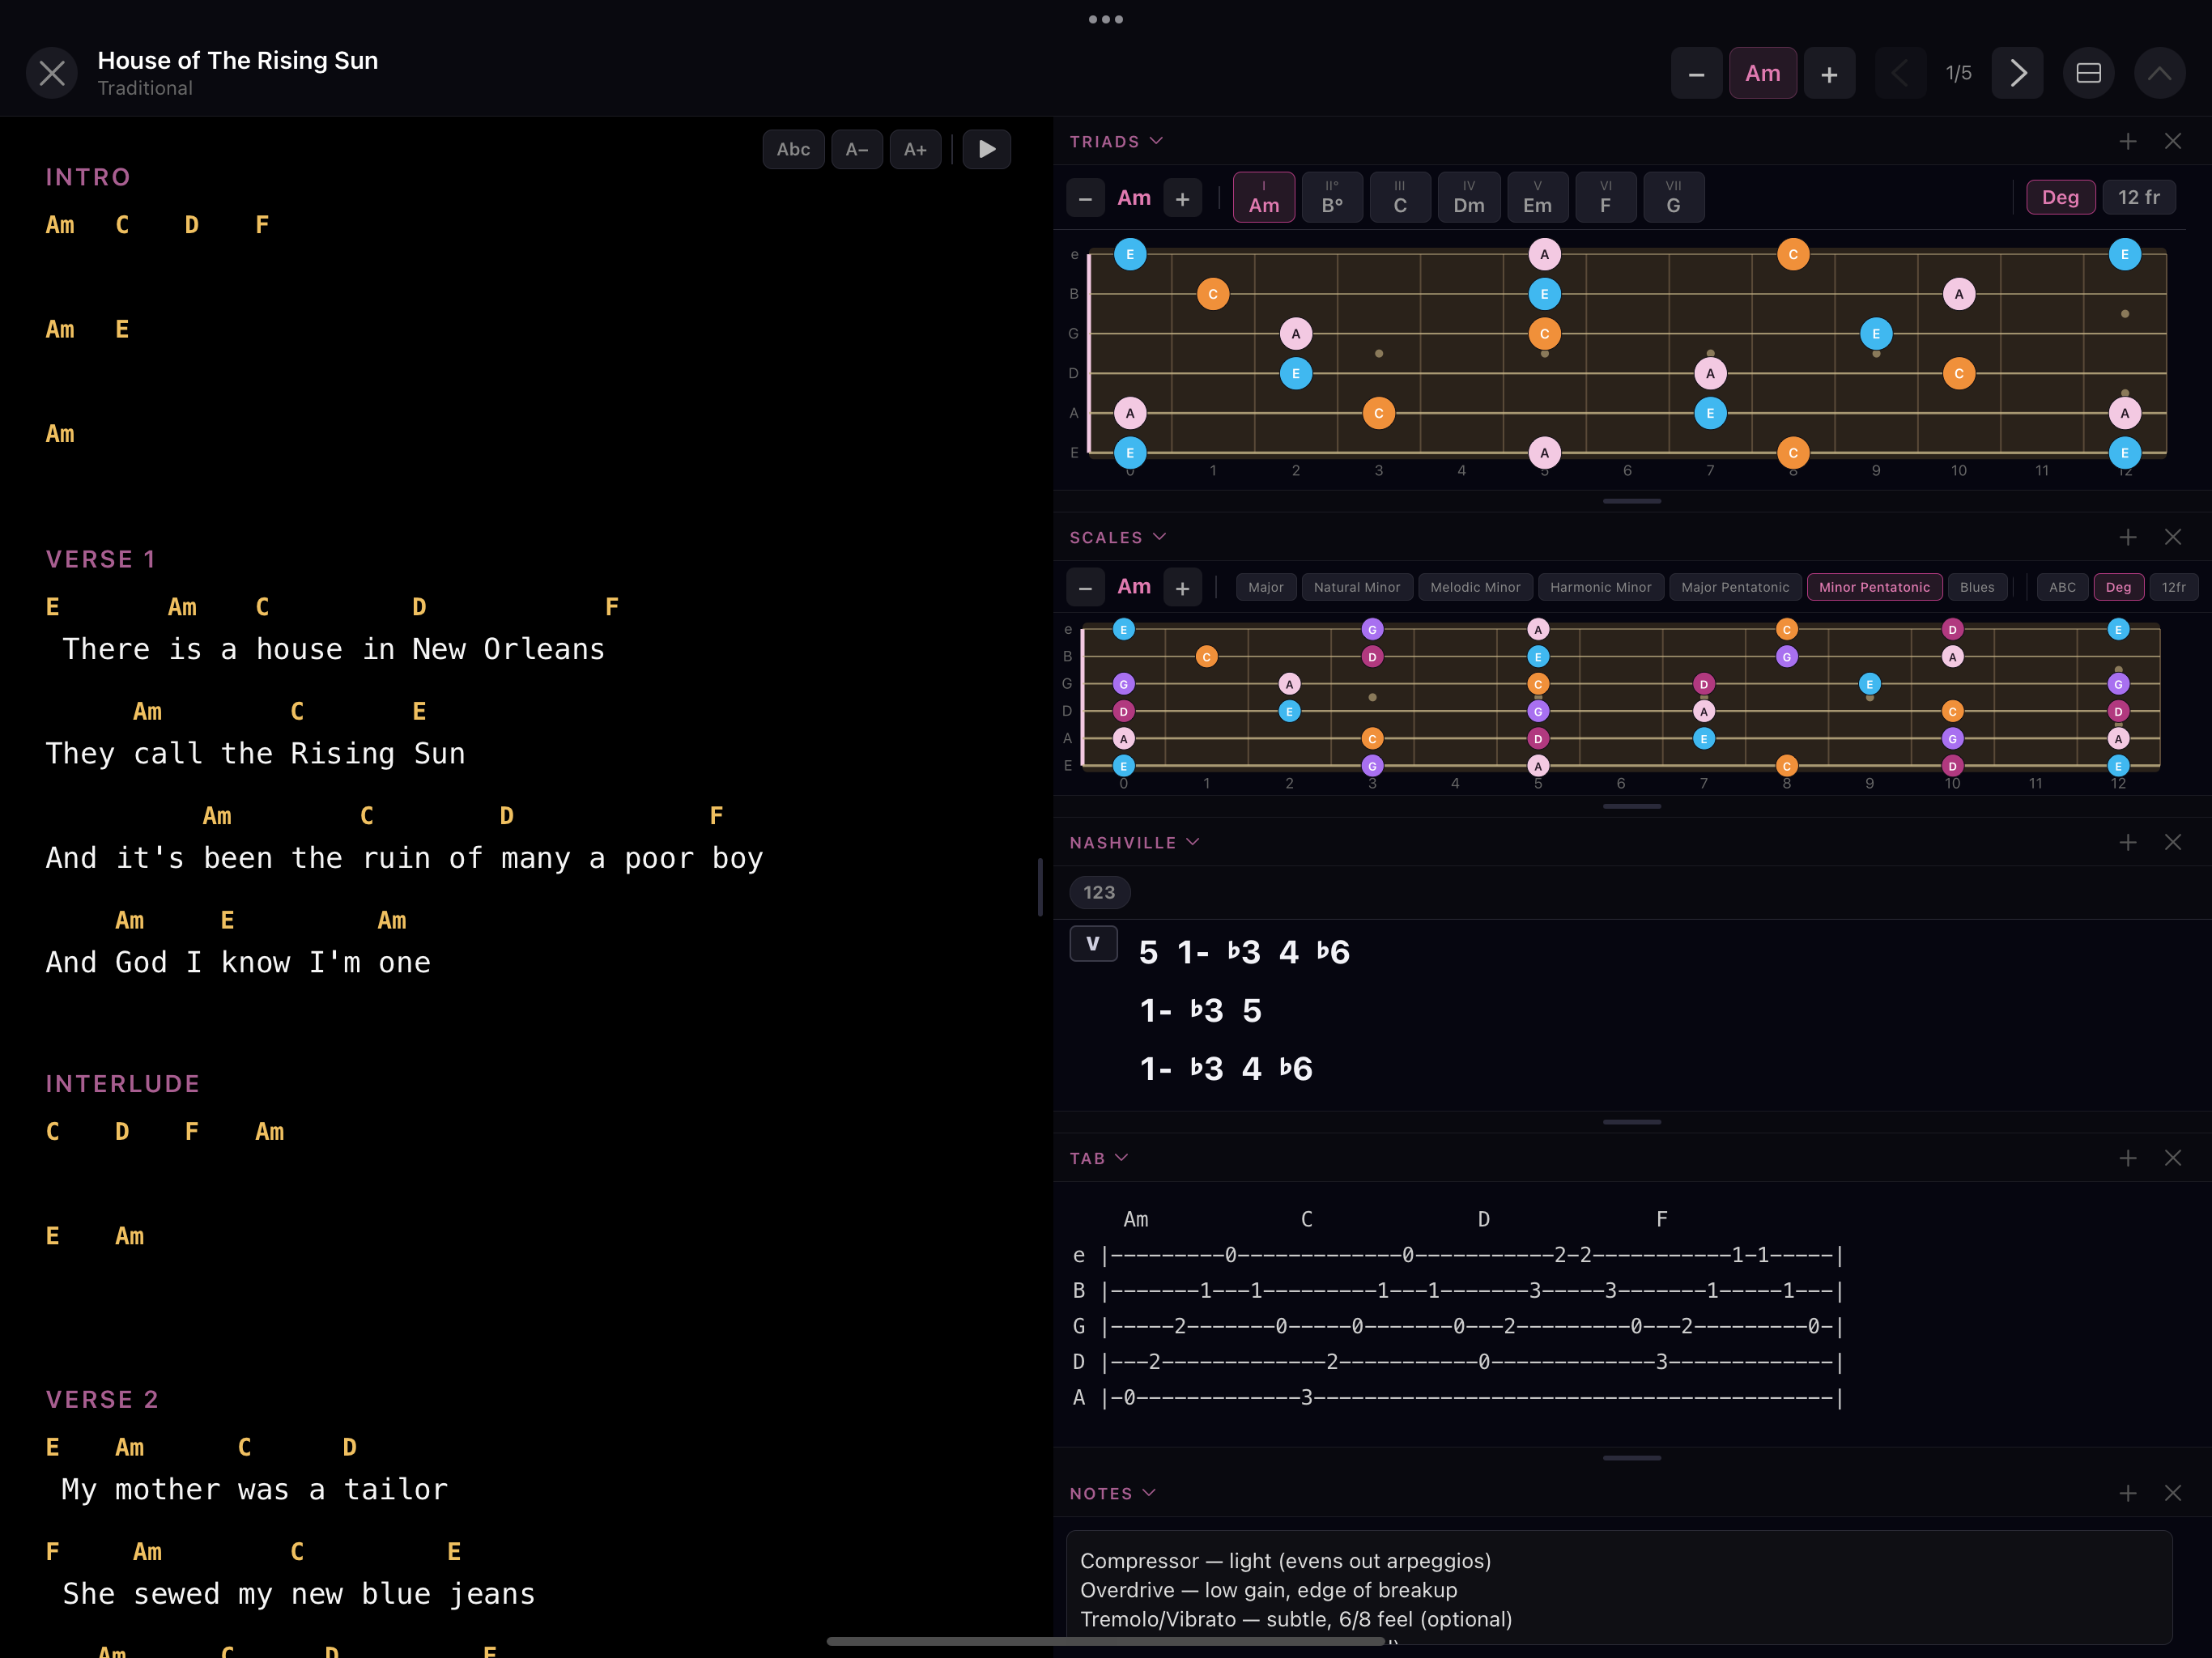Click the horizontal scrollbar at the bottom
Image resolution: width=2212 pixels, height=1658 pixels.
[x=1106, y=1641]
